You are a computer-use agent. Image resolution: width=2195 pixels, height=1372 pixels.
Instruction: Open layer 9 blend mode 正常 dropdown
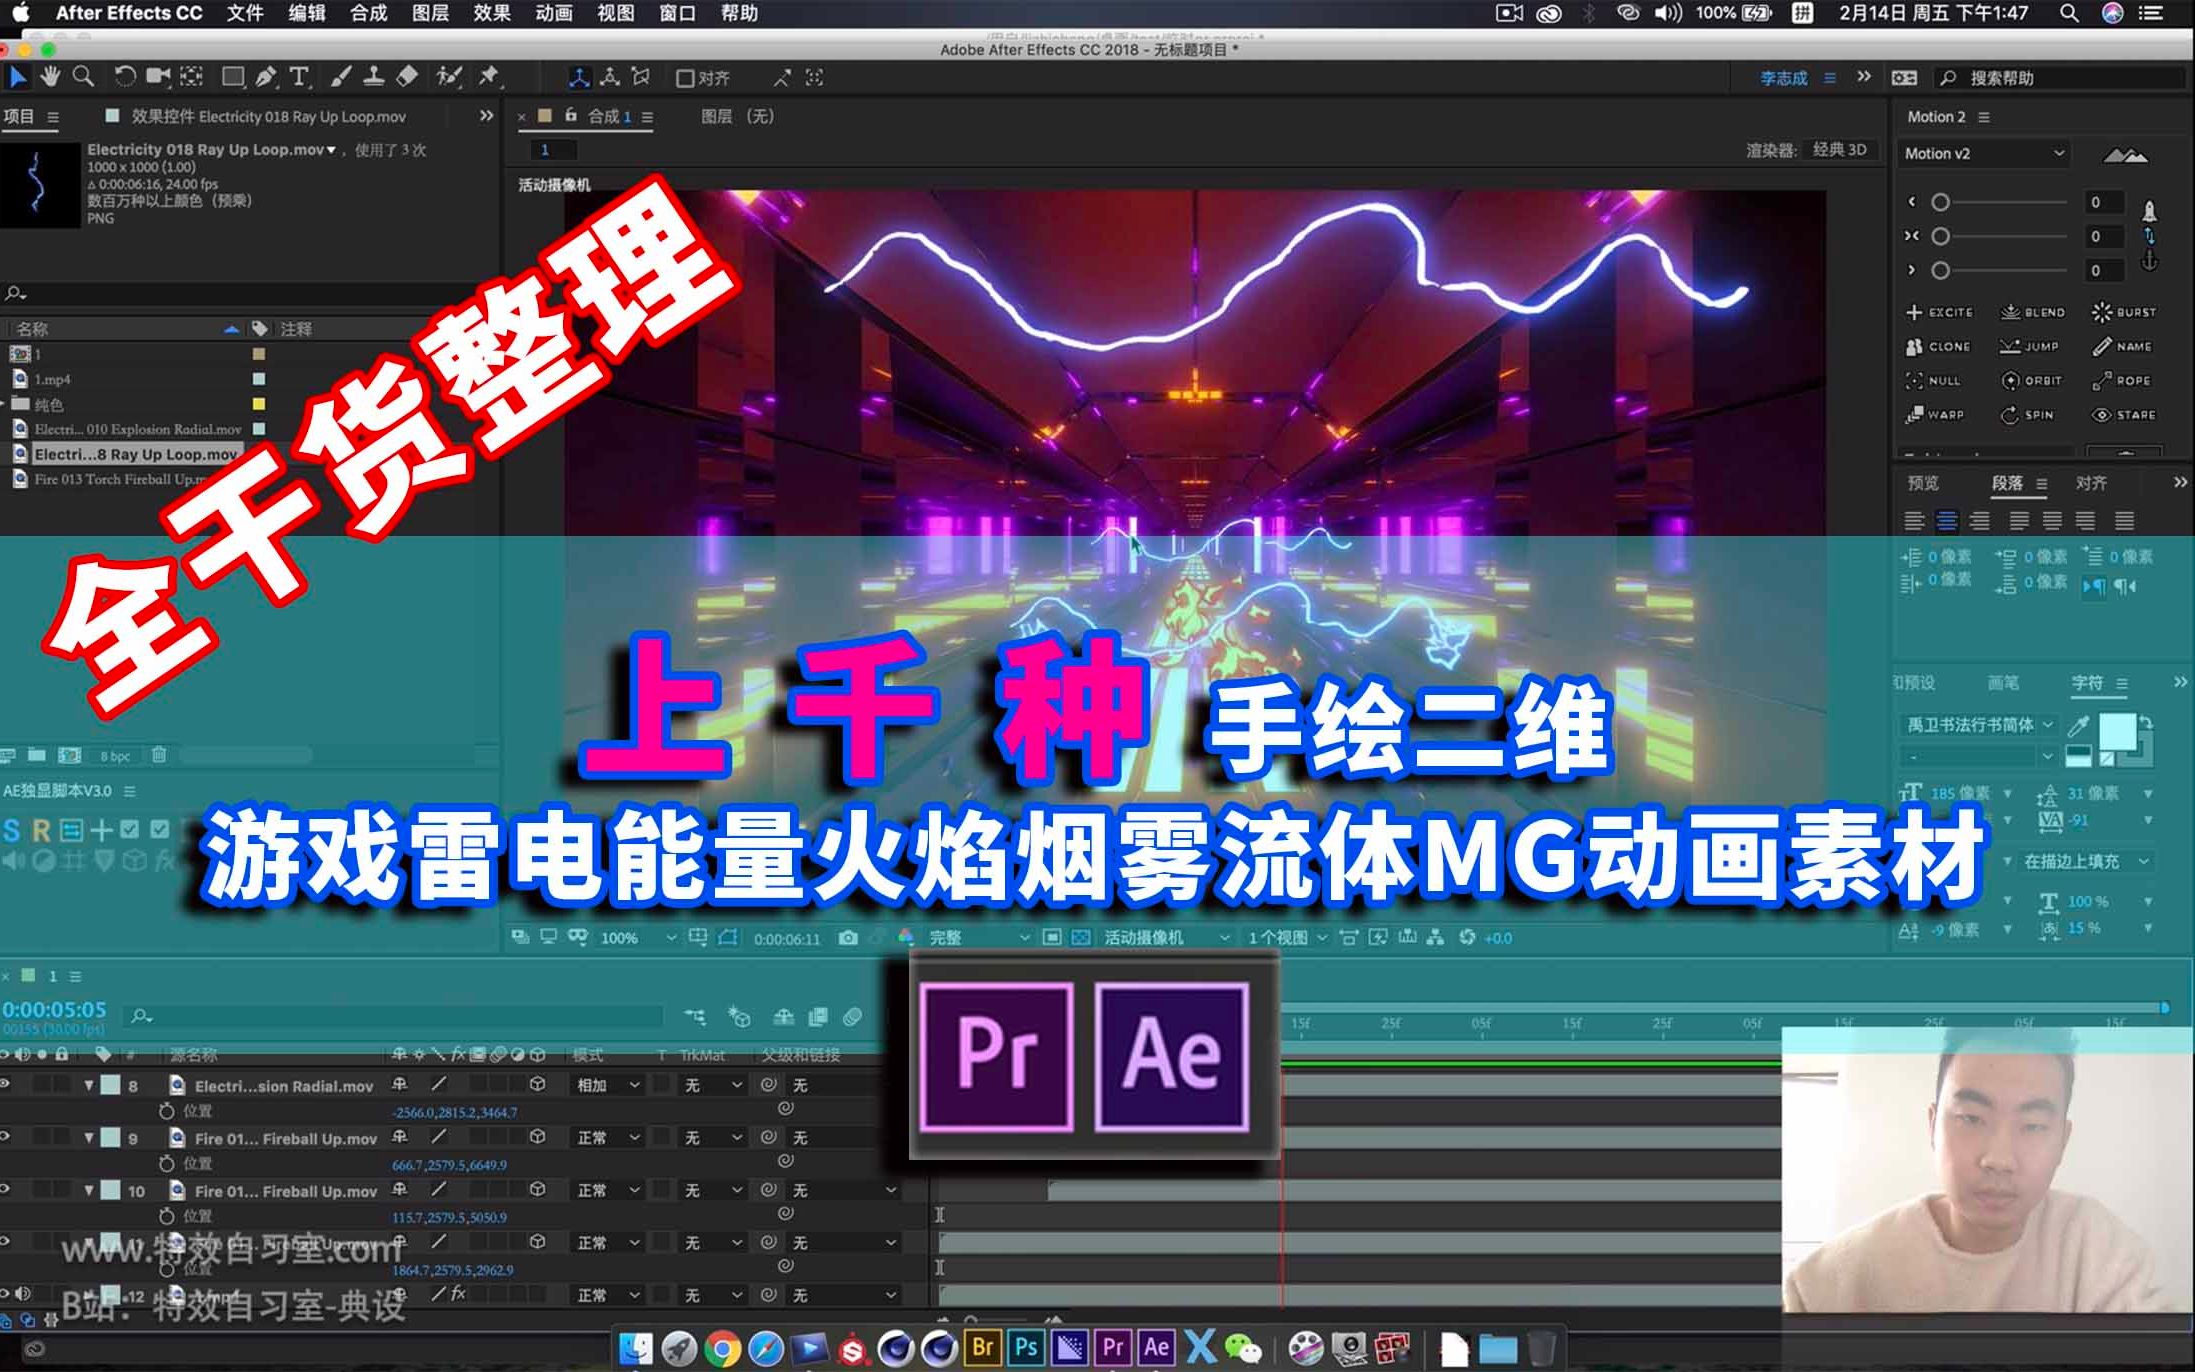click(608, 1137)
